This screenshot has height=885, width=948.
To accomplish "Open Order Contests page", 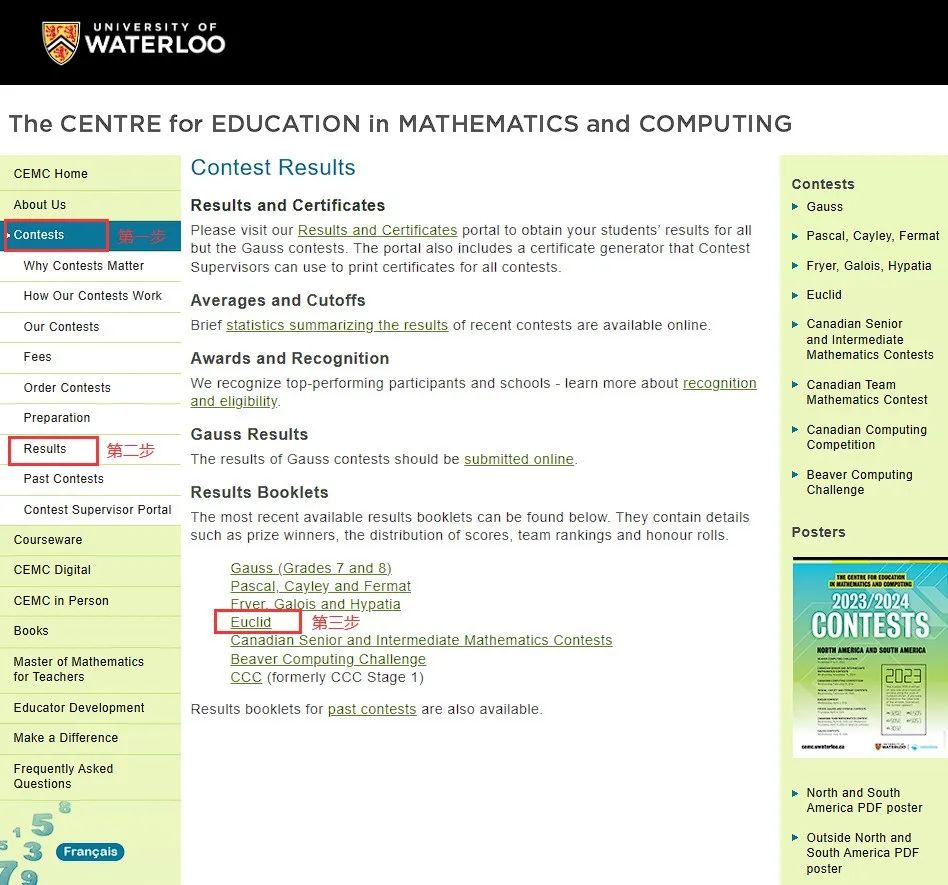I will [67, 387].
